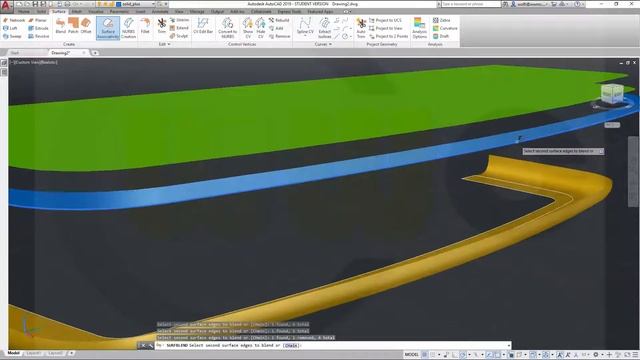This screenshot has width=640, height=360.
Task: Click Extract Isolines tool
Action: click(x=324, y=28)
